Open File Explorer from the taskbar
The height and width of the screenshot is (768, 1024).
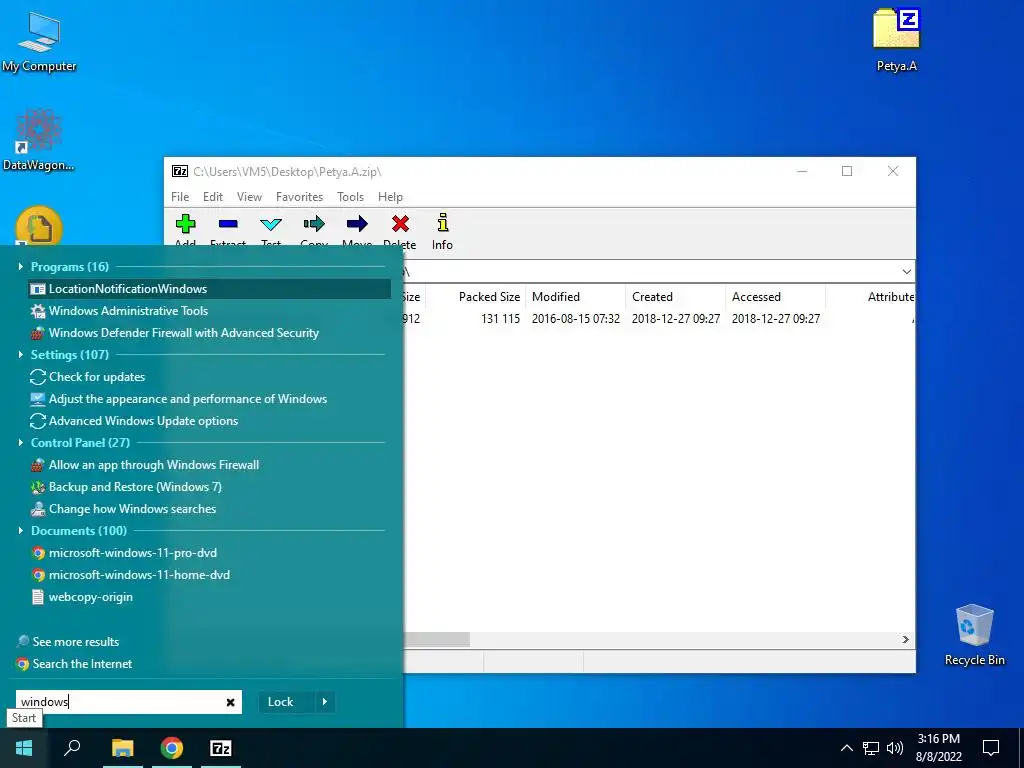122,748
